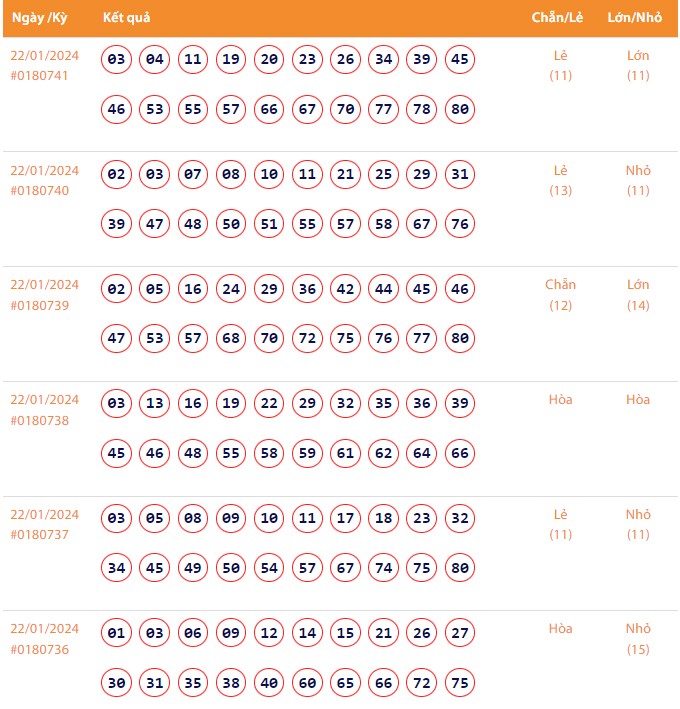Click ball 76 in draw #0180740
Viewport: 680px width, 709px height.
tap(460, 224)
